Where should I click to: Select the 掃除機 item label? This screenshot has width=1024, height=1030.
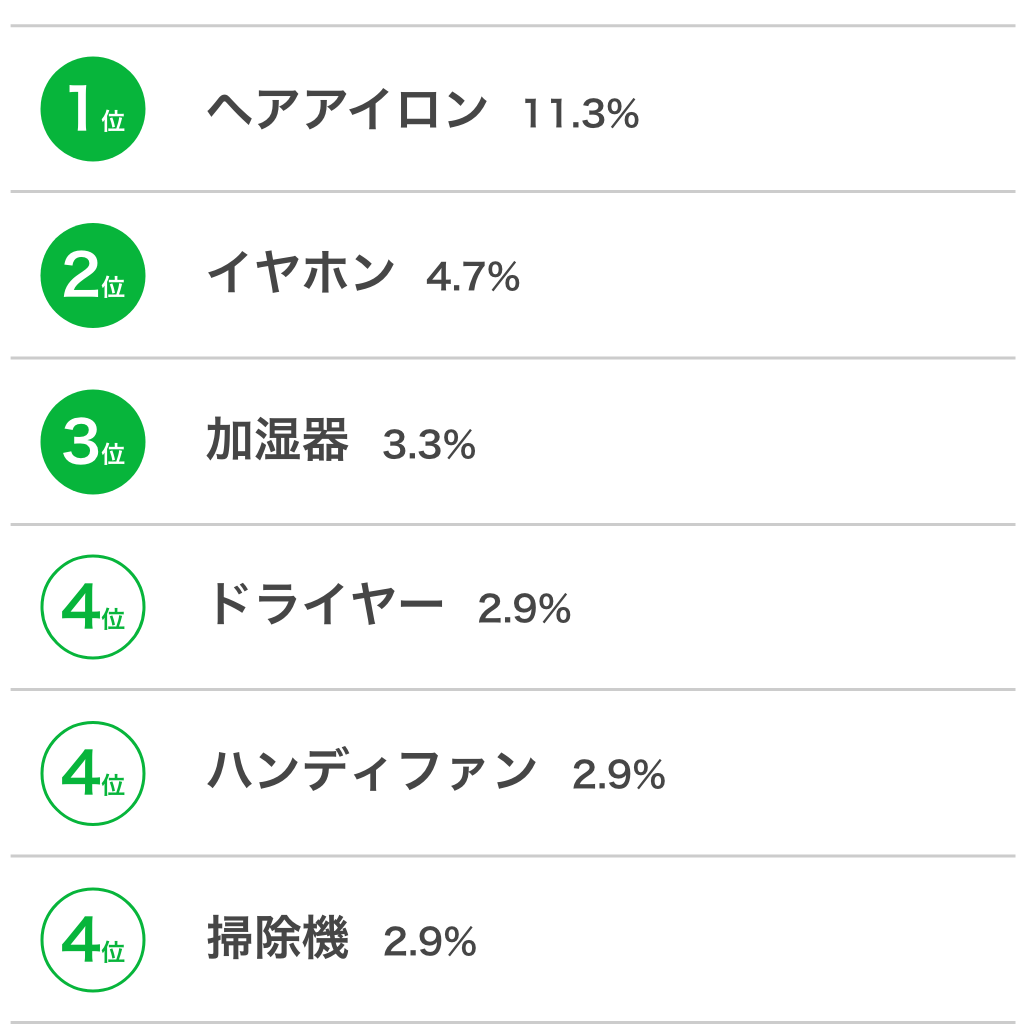pos(277,937)
